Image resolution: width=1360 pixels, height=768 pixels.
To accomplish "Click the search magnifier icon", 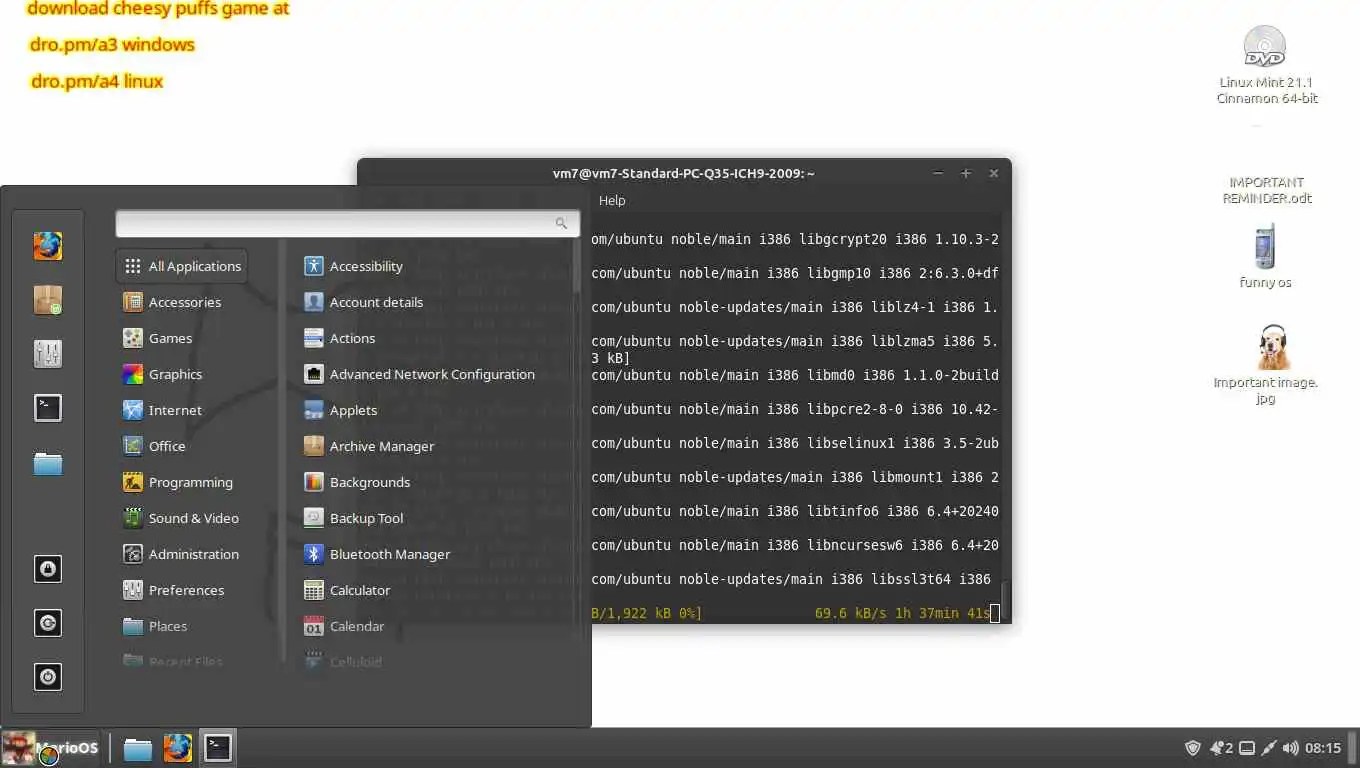I will point(561,223).
